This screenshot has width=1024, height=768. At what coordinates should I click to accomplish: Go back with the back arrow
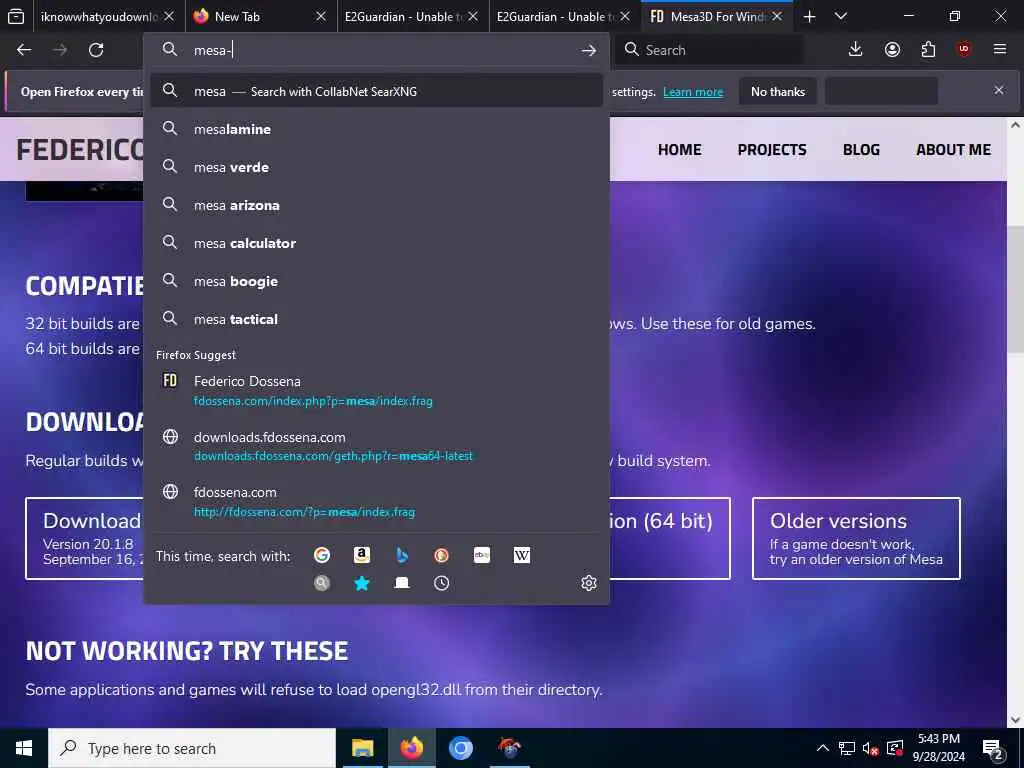pyautogui.click(x=24, y=50)
